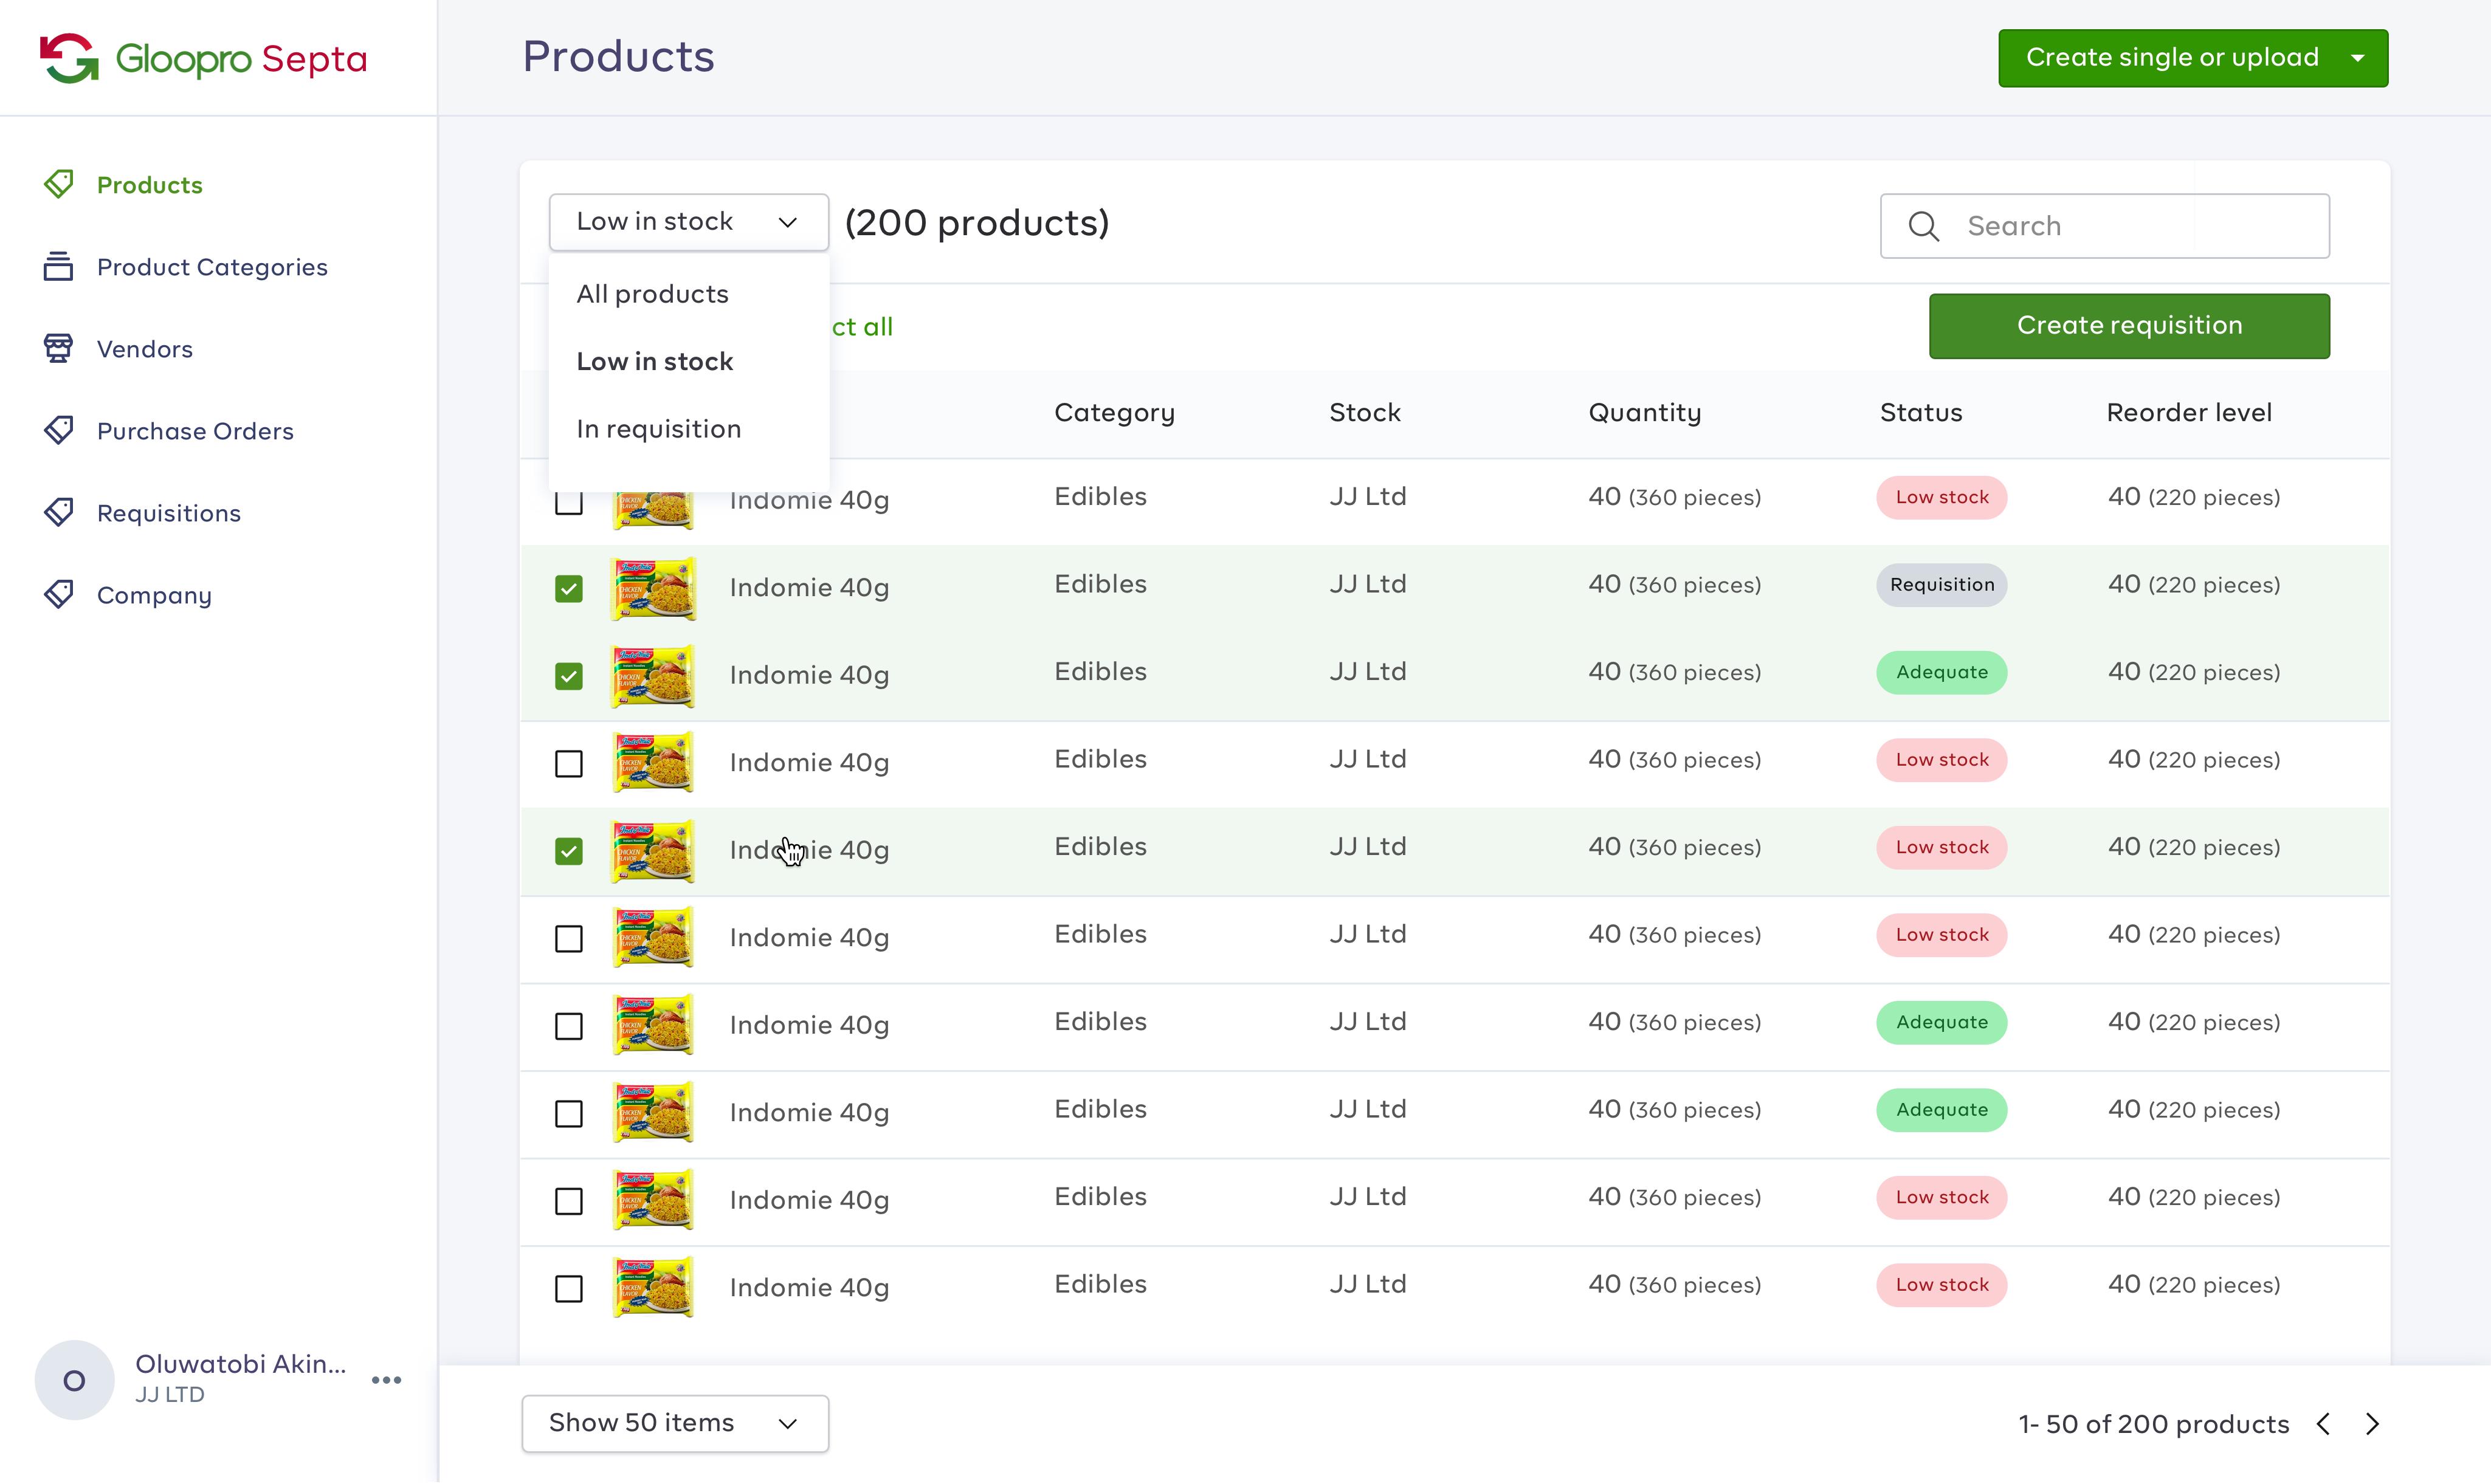Expand the Show 50 items dropdown
Image resolution: width=2491 pixels, height=1484 pixels.
675,1424
